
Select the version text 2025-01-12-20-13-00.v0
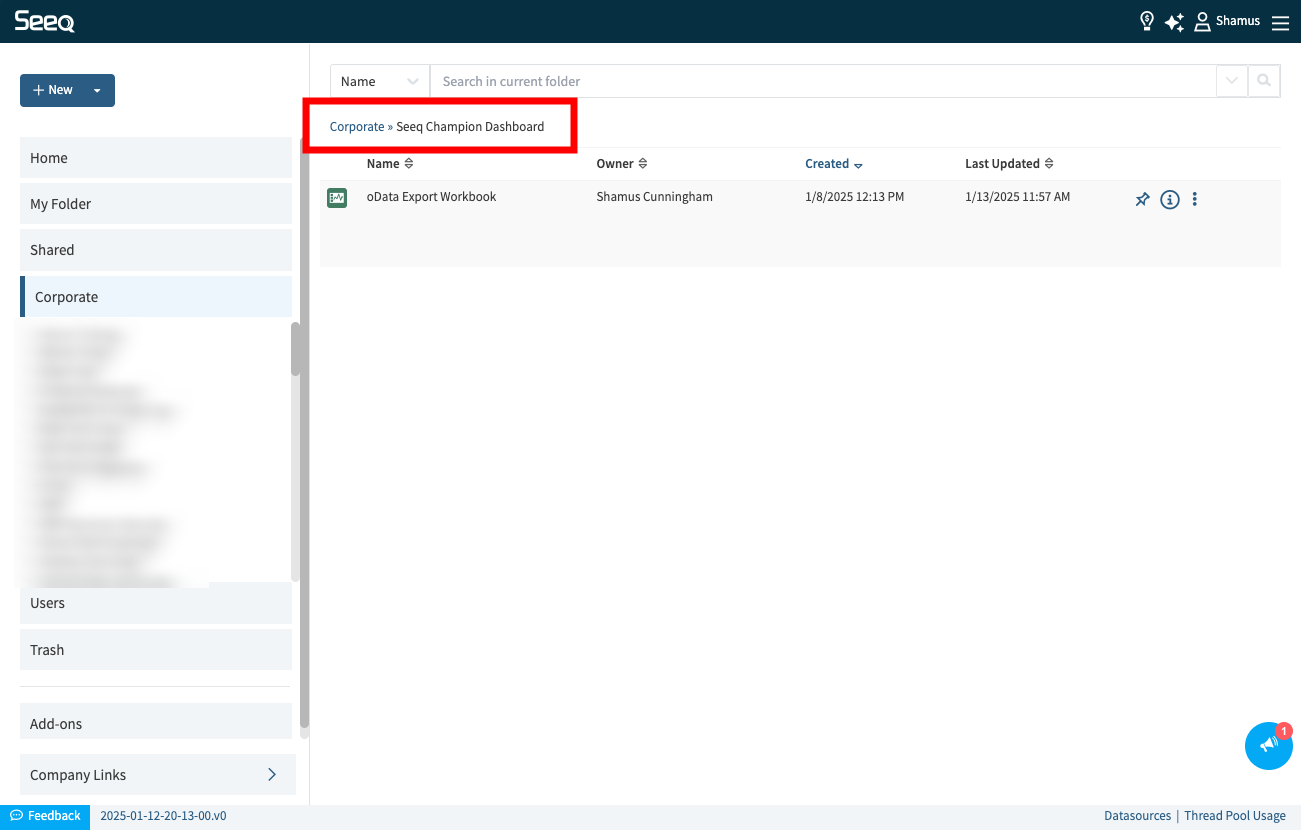click(163, 816)
